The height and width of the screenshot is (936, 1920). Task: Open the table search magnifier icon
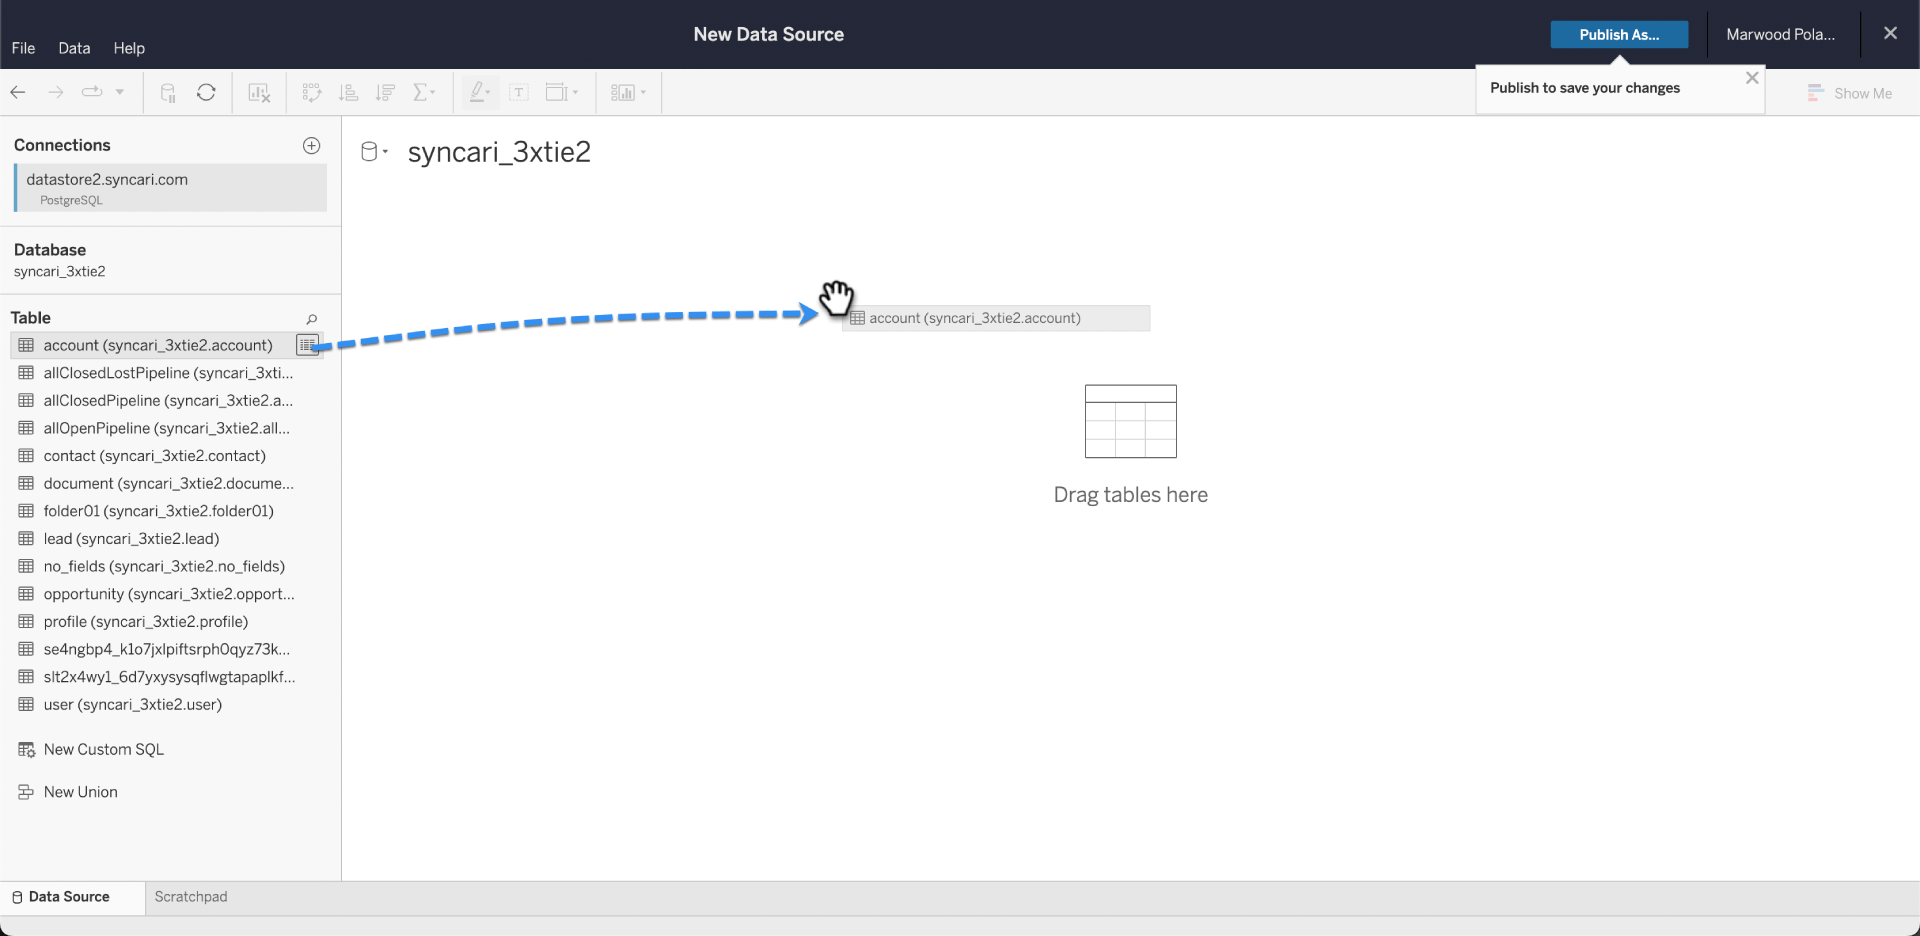tap(311, 319)
